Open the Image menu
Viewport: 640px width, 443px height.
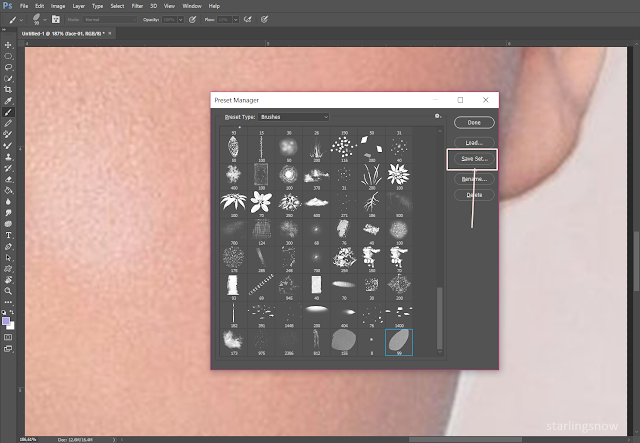pos(58,6)
